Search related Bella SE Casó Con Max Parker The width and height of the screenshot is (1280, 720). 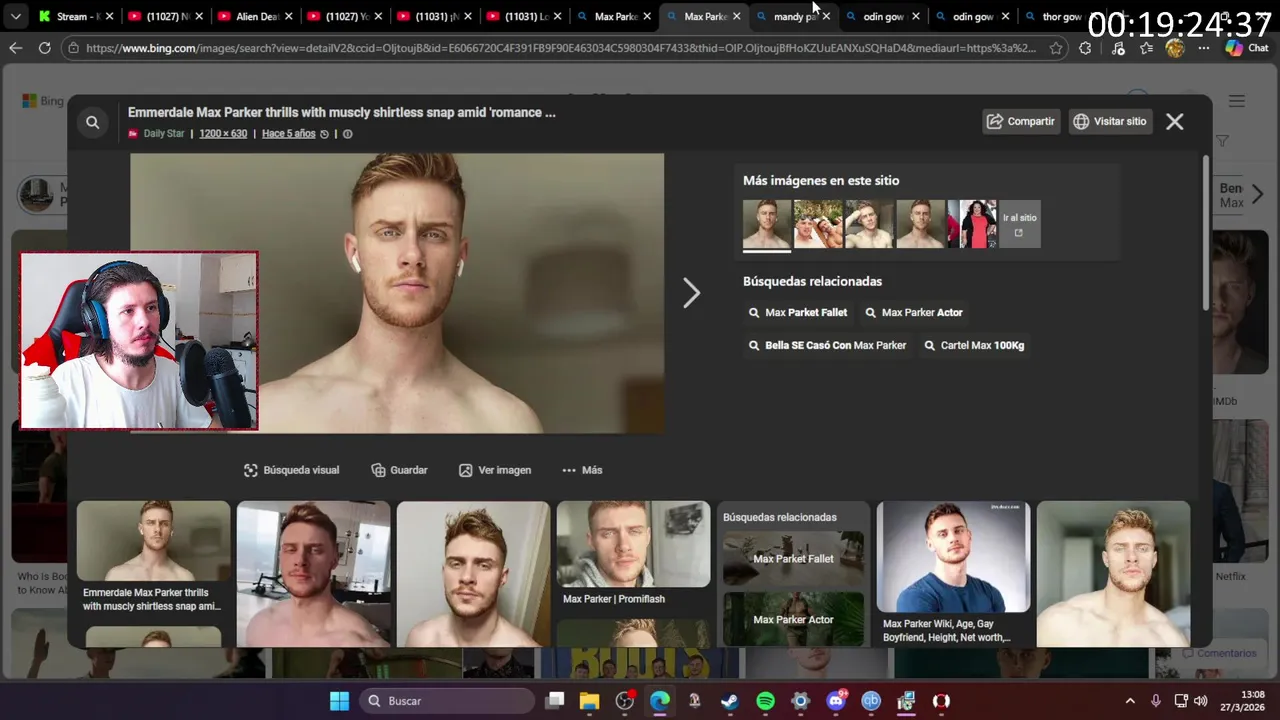coord(827,345)
